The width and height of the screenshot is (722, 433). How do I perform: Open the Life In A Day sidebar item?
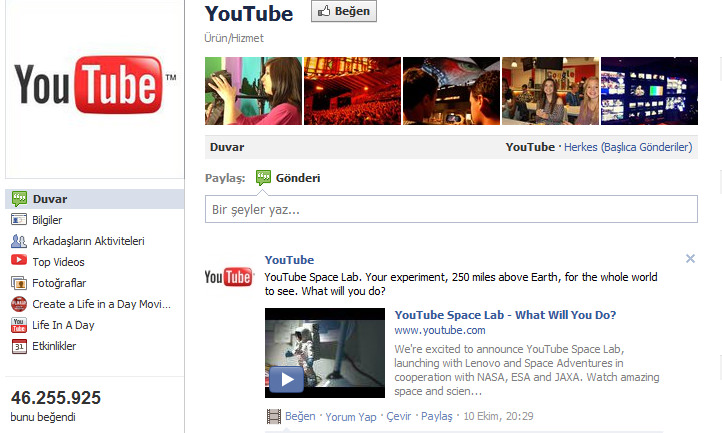pos(63,325)
